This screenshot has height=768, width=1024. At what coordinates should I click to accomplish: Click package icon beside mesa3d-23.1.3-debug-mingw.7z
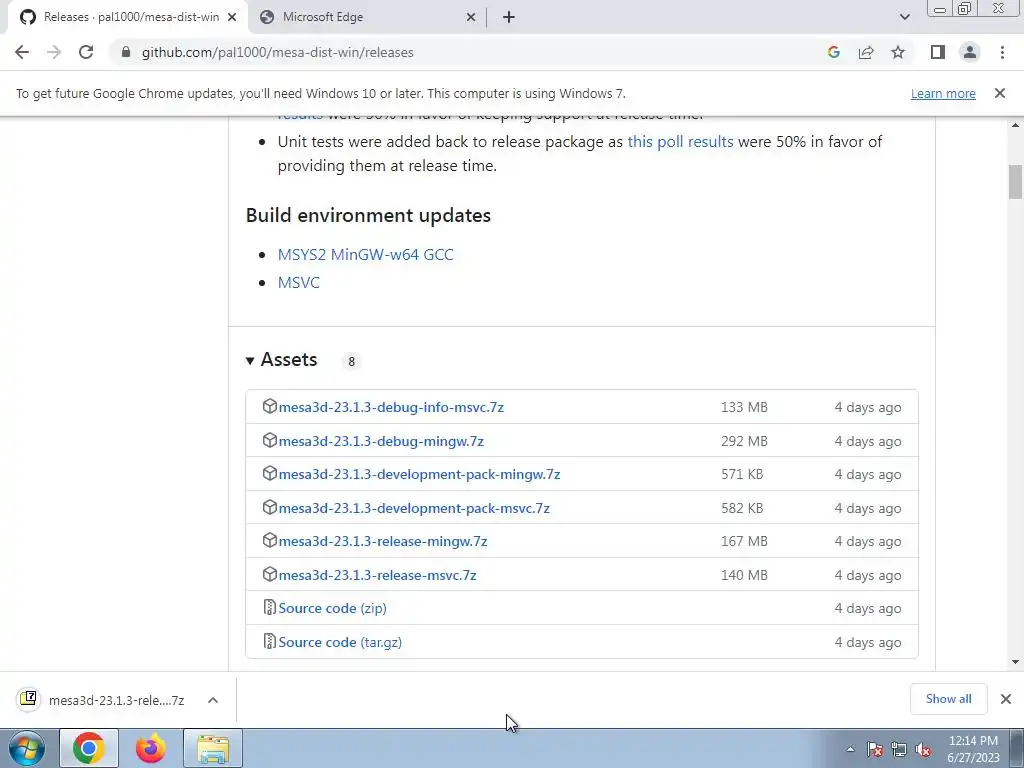click(x=269, y=440)
